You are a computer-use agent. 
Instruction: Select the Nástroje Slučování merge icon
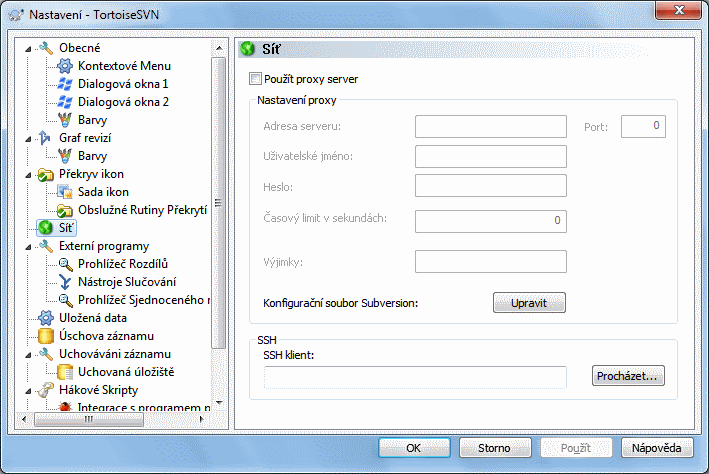point(65,282)
